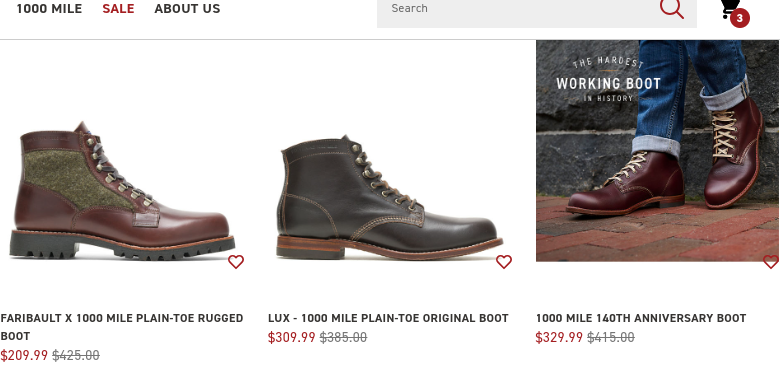This screenshot has width=780, height=367.
Task: Open the shopping cart icon
Action: coord(729,8)
